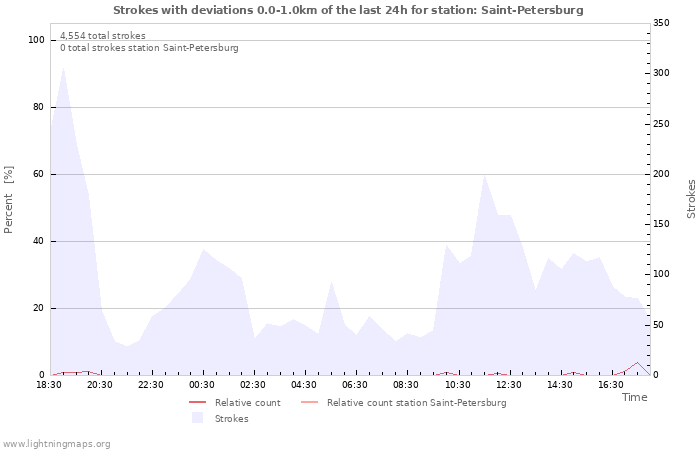700x450 pixels.
Task: Click the 0 total strokes station text
Action: point(149,48)
